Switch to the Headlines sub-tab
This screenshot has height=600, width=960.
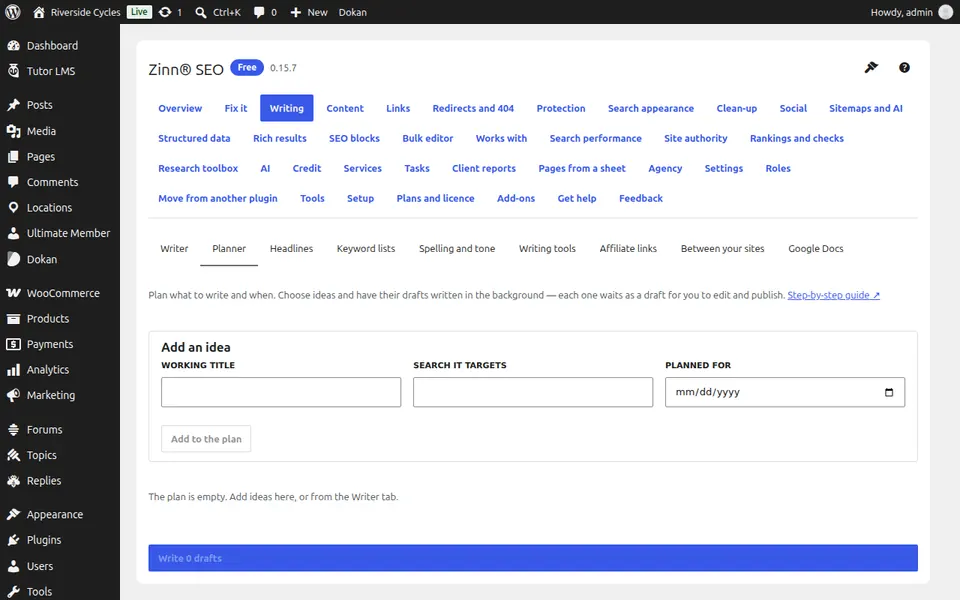click(291, 249)
